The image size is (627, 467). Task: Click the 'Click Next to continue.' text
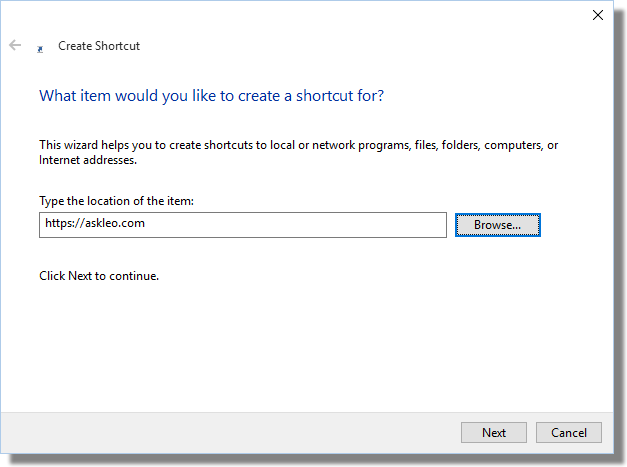[x=99, y=276]
